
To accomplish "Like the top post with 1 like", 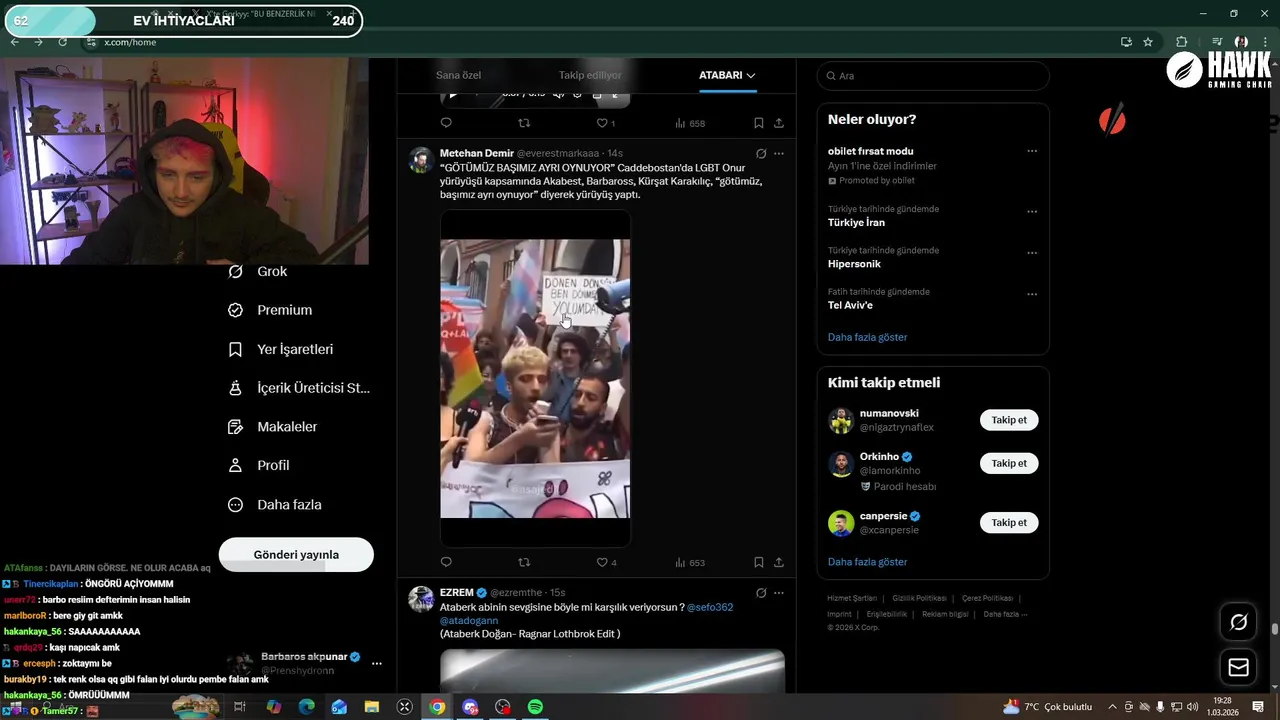I will [x=606, y=123].
